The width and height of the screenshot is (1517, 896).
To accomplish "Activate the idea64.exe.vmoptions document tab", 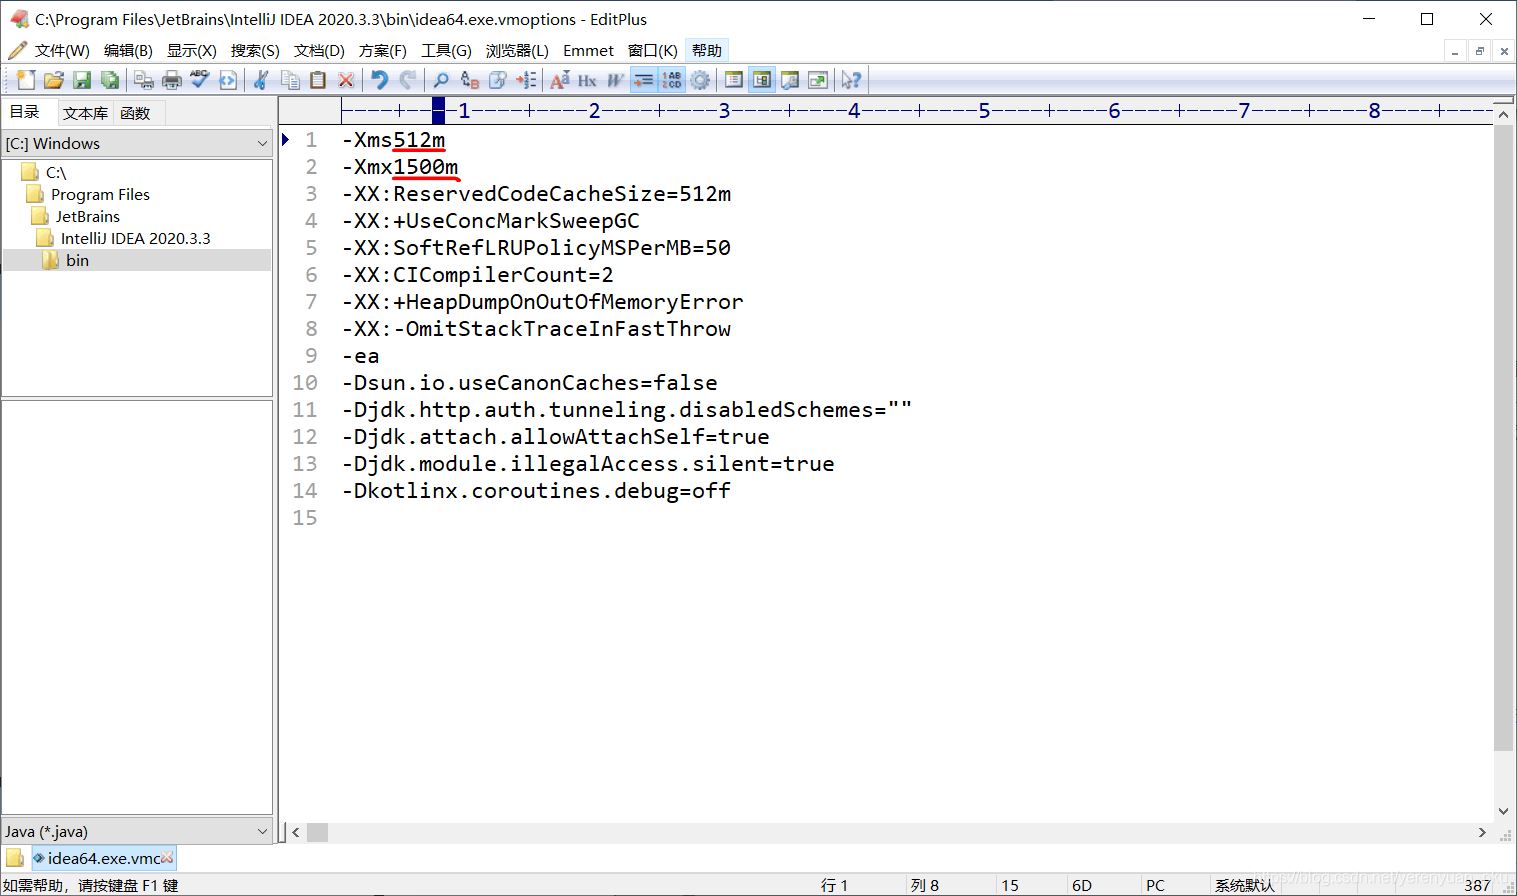I will [x=104, y=858].
